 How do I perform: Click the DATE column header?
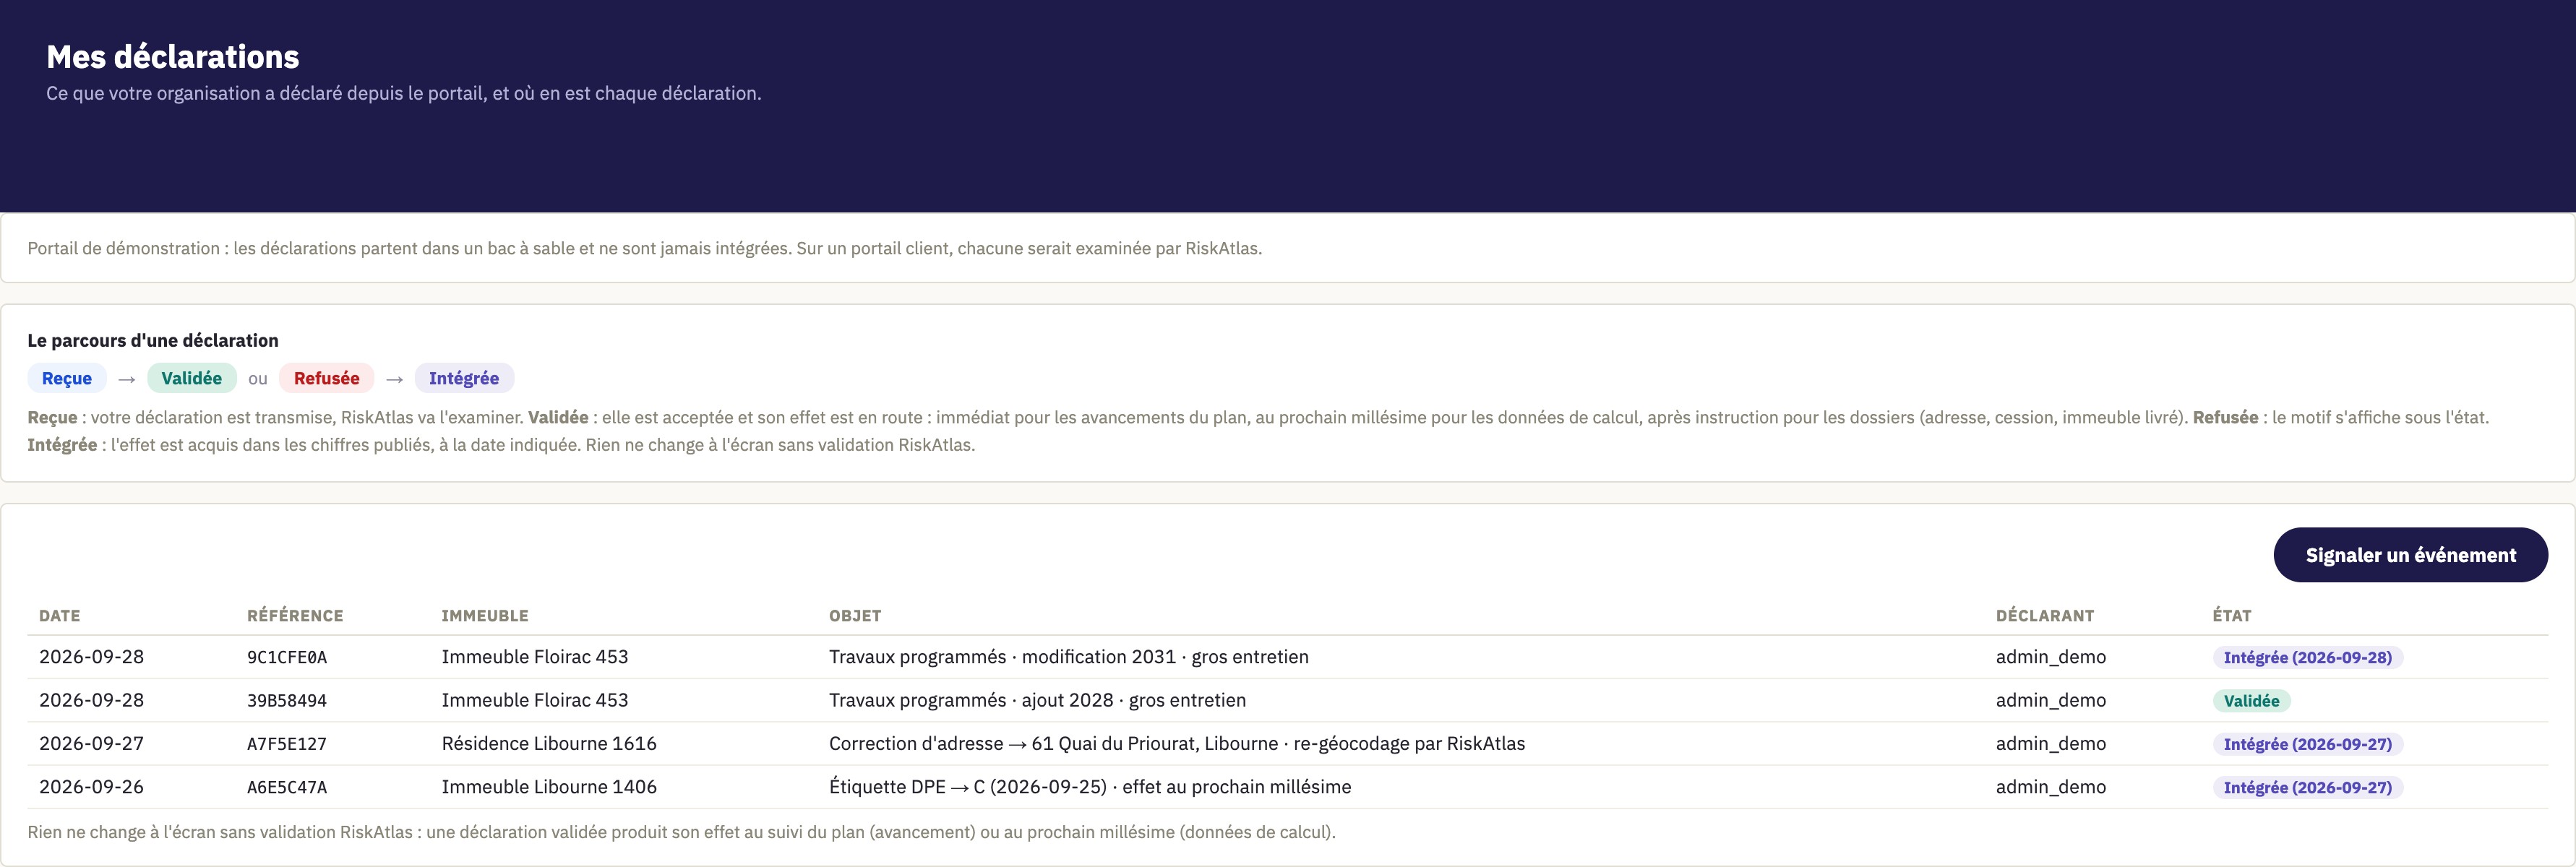click(x=60, y=616)
